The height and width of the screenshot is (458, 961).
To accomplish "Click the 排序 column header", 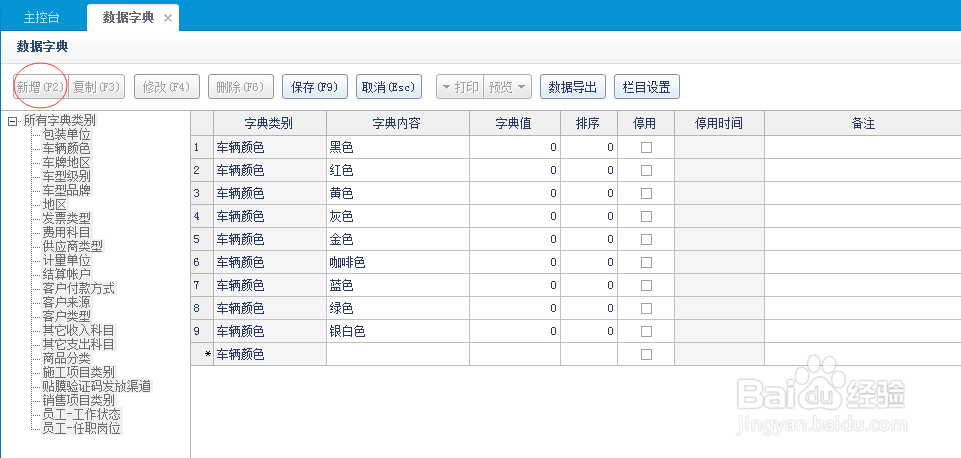I will click(589, 123).
